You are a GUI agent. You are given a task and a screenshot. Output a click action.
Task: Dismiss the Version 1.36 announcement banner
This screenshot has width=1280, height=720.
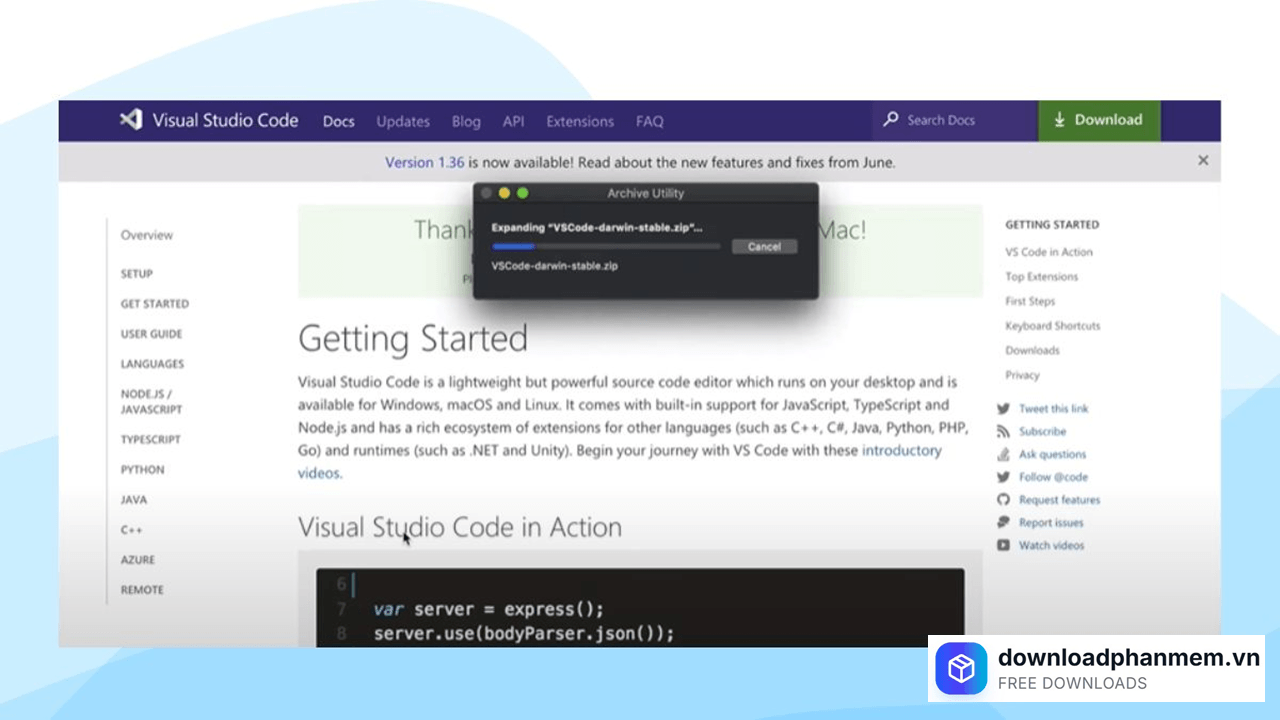(x=1203, y=160)
